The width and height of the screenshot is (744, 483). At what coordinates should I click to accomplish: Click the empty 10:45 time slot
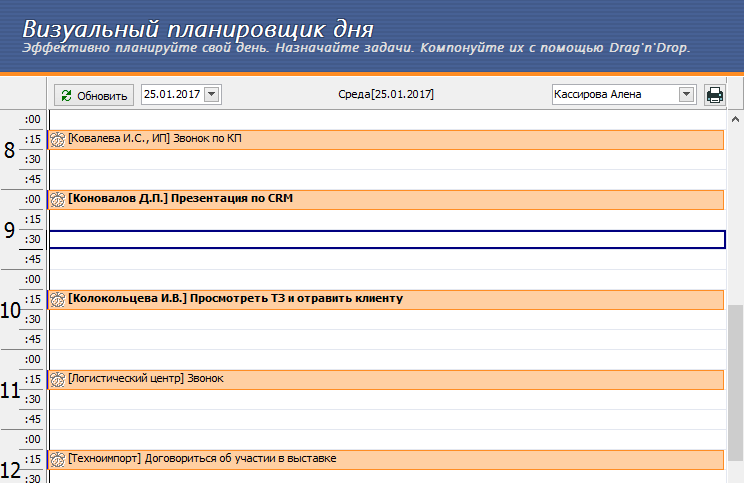(x=386, y=339)
